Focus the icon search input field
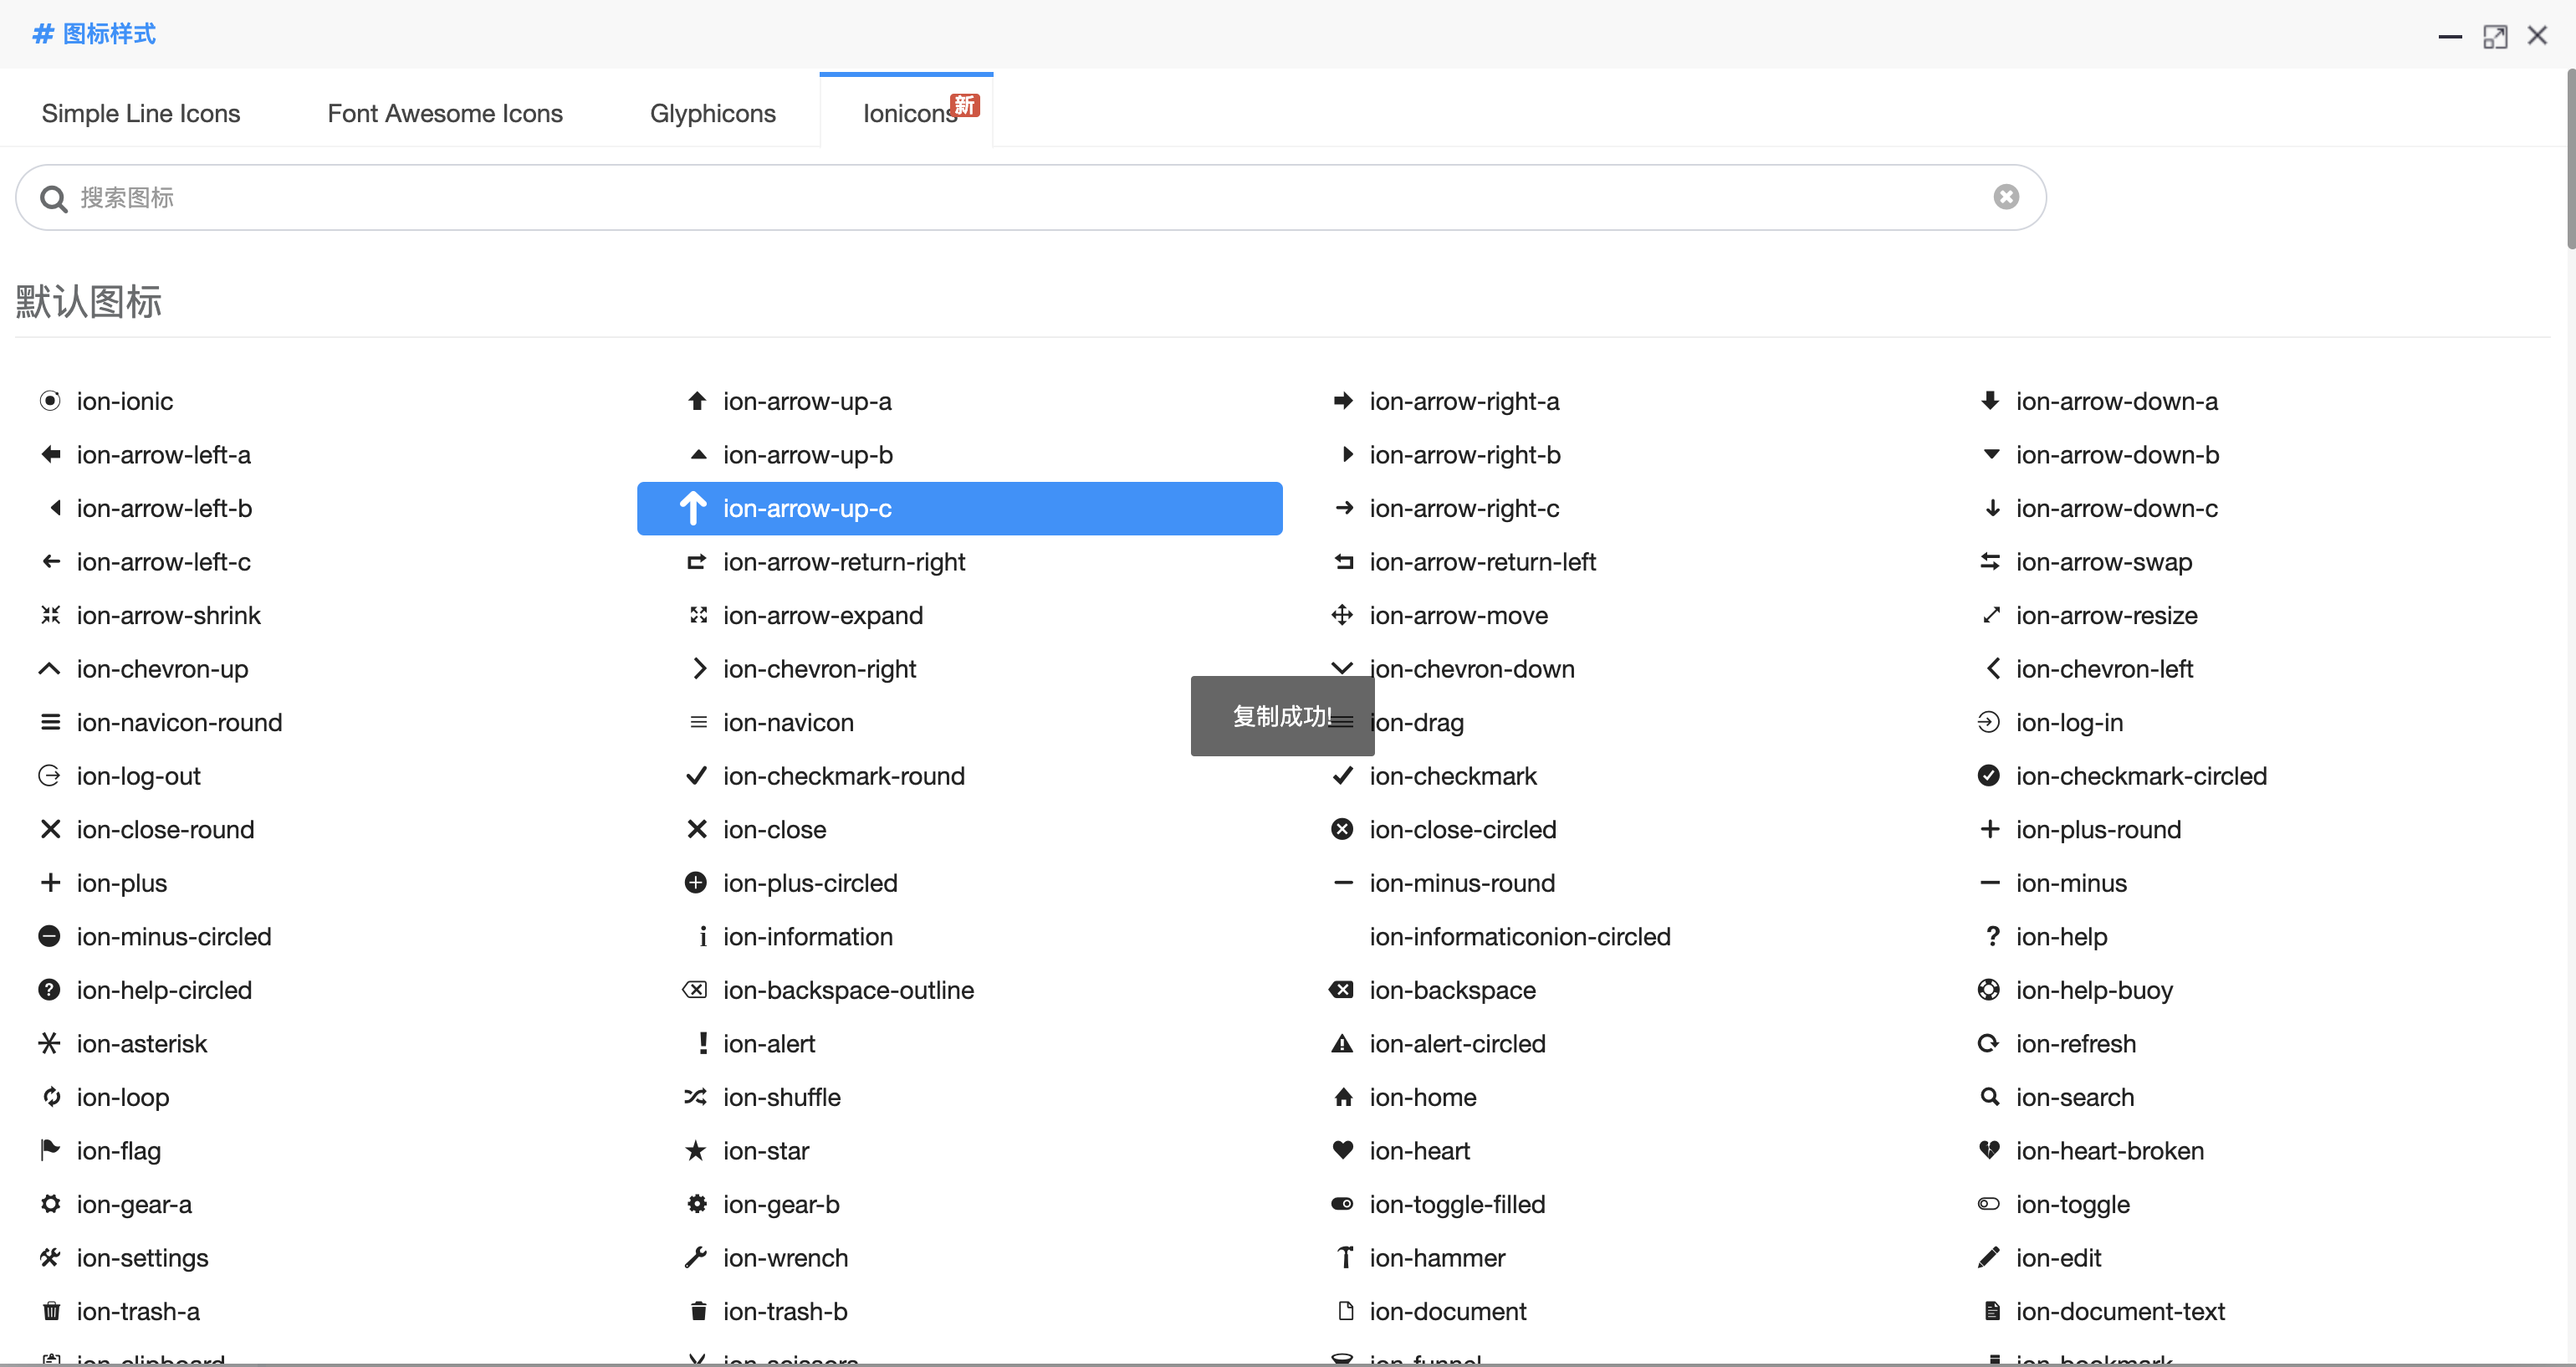 (x=1000, y=197)
